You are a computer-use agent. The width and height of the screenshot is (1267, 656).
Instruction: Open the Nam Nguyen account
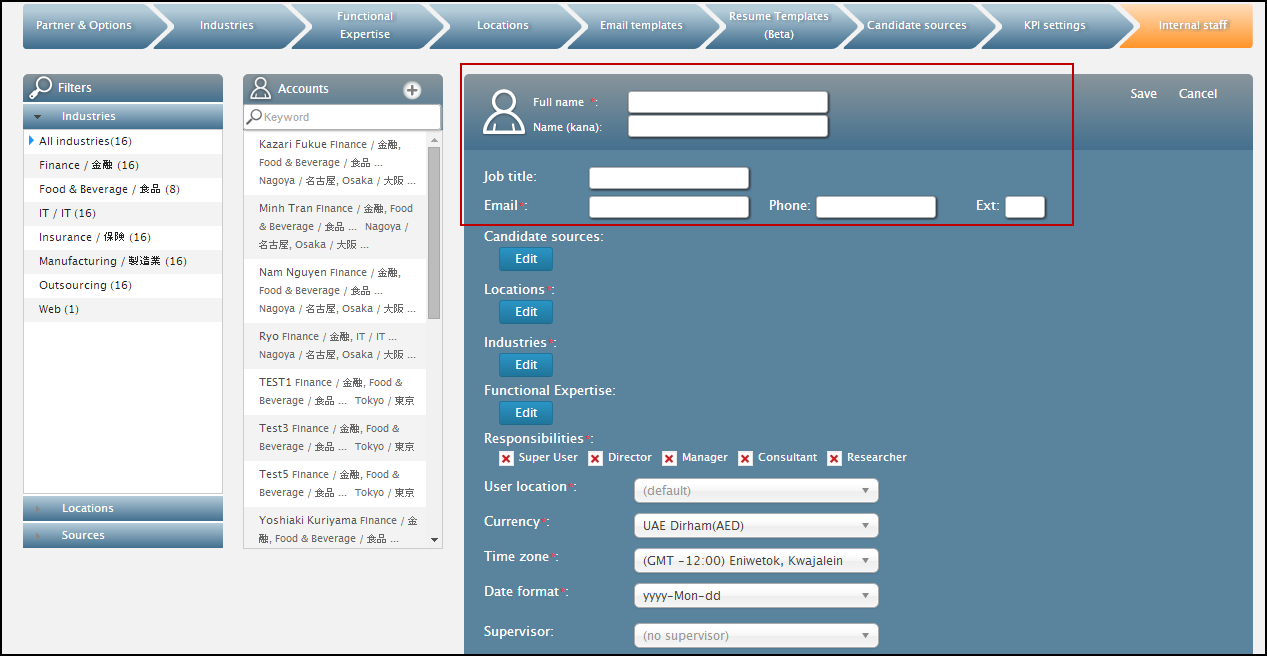pyautogui.click(x=336, y=291)
